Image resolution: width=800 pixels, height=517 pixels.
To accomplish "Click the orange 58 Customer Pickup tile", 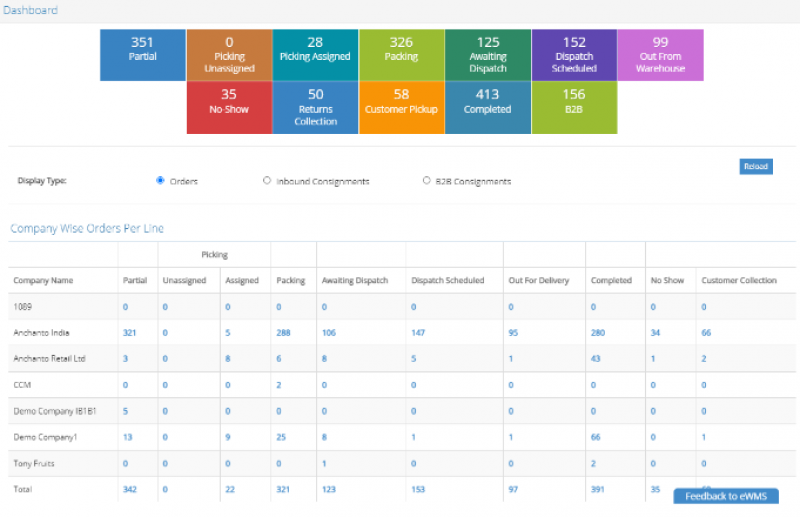I will coord(401,108).
